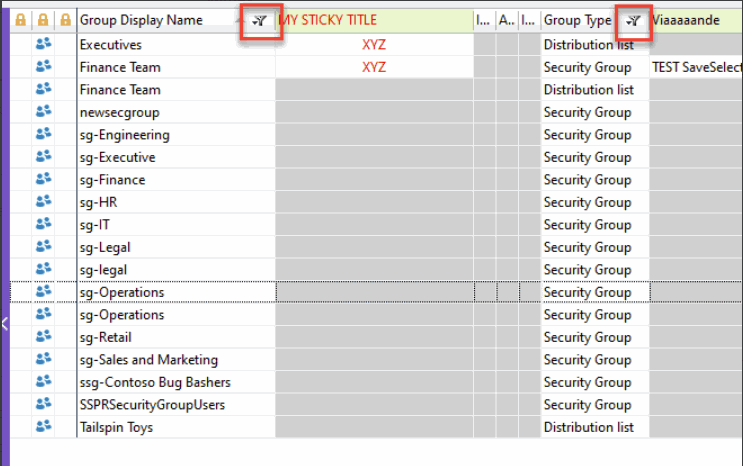Click the group icon beside SSPRSecurityGroupUsers
This screenshot has height=466, width=743.
pos(43,405)
